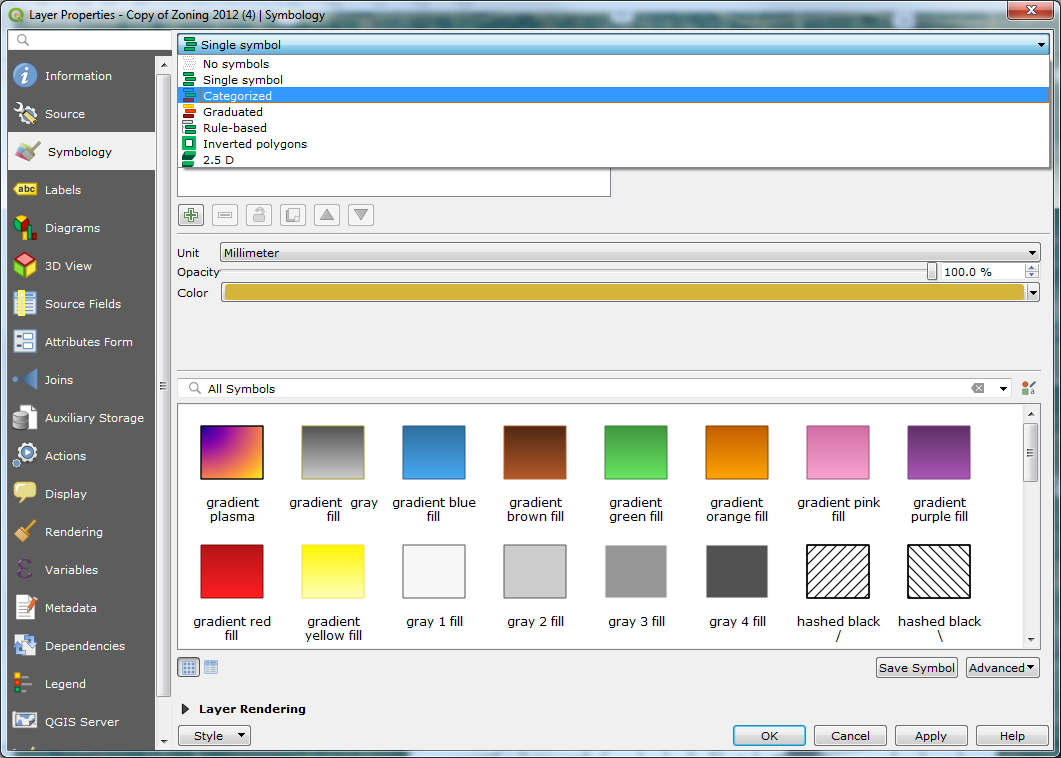Click the yellow Color swatch bar
Image resolution: width=1061 pixels, height=758 pixels.
(x=624, y=292)
